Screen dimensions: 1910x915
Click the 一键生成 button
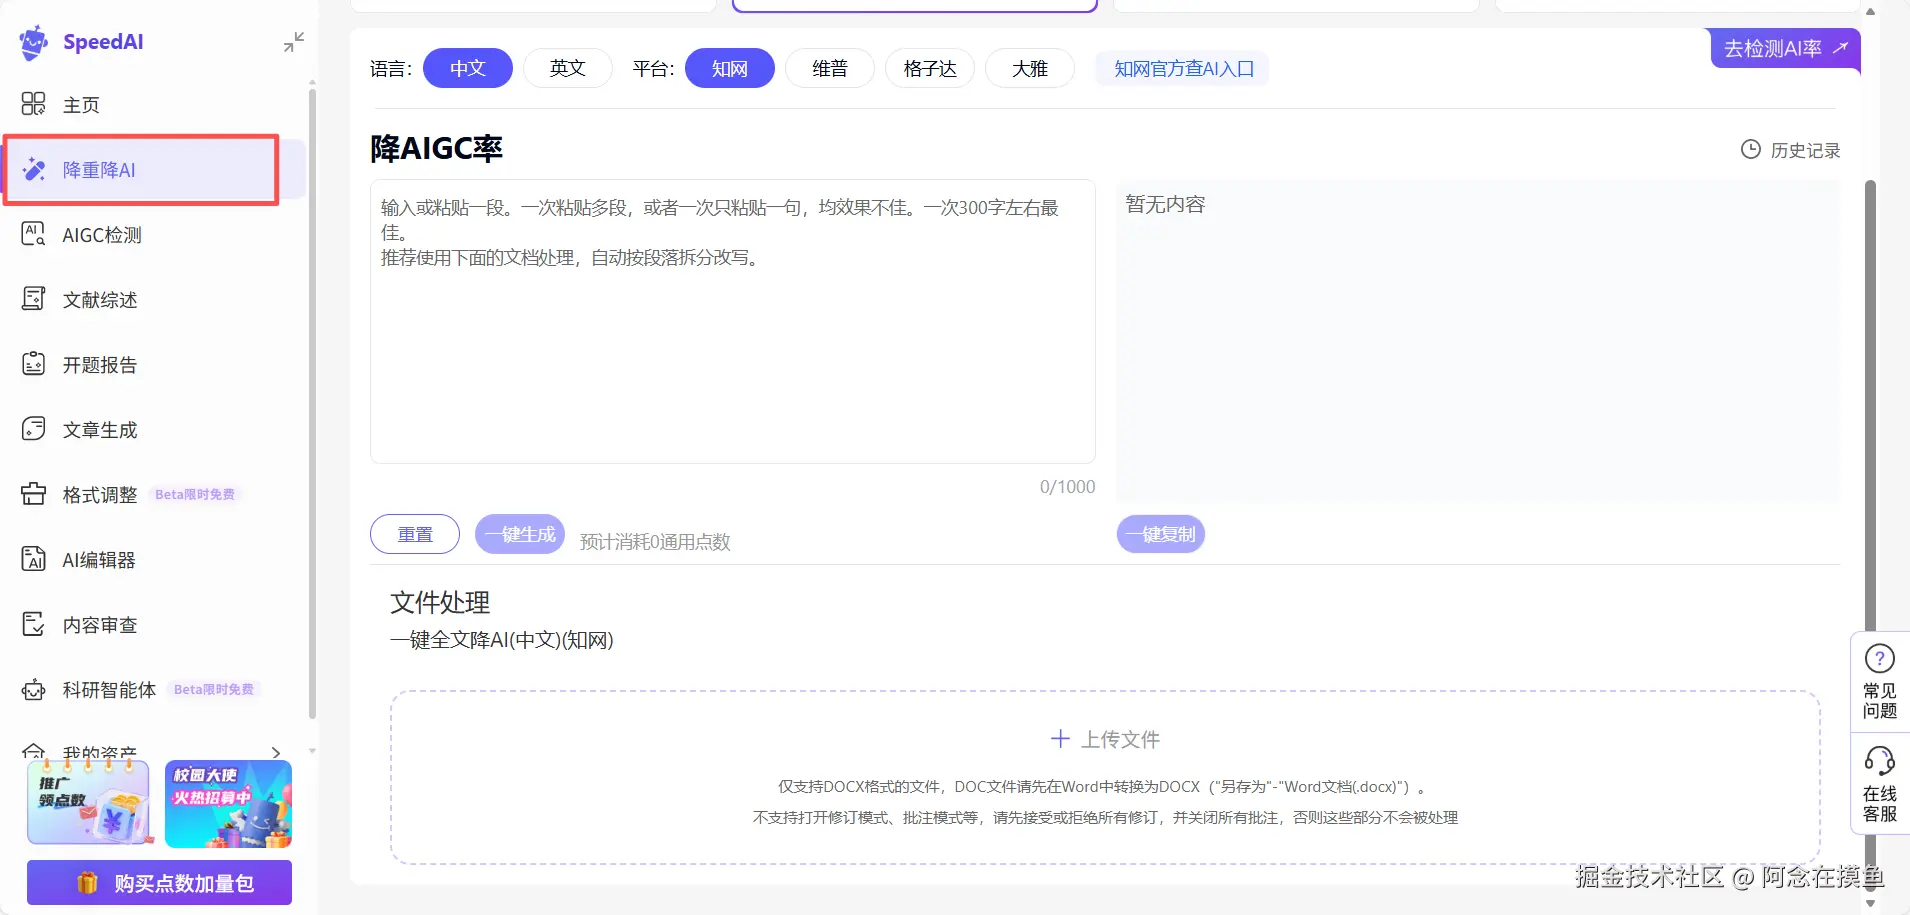point(520,534)
